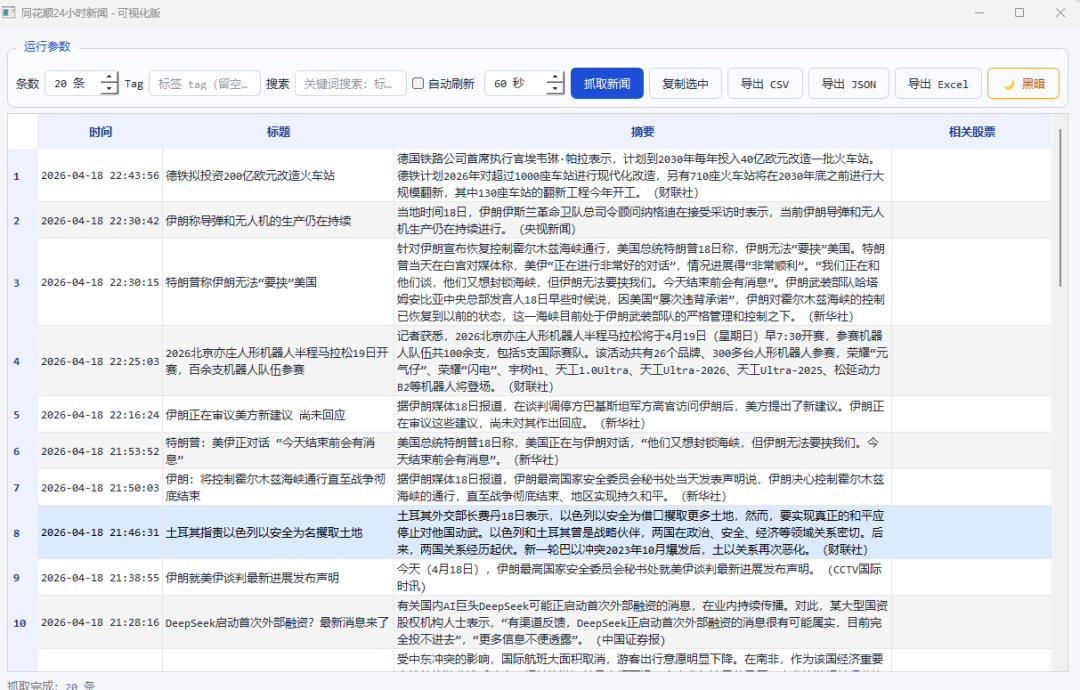This screenshot has width=1080, height=690.
Task: Export news with the 导出 CSV button
Action: pos(765,83)
